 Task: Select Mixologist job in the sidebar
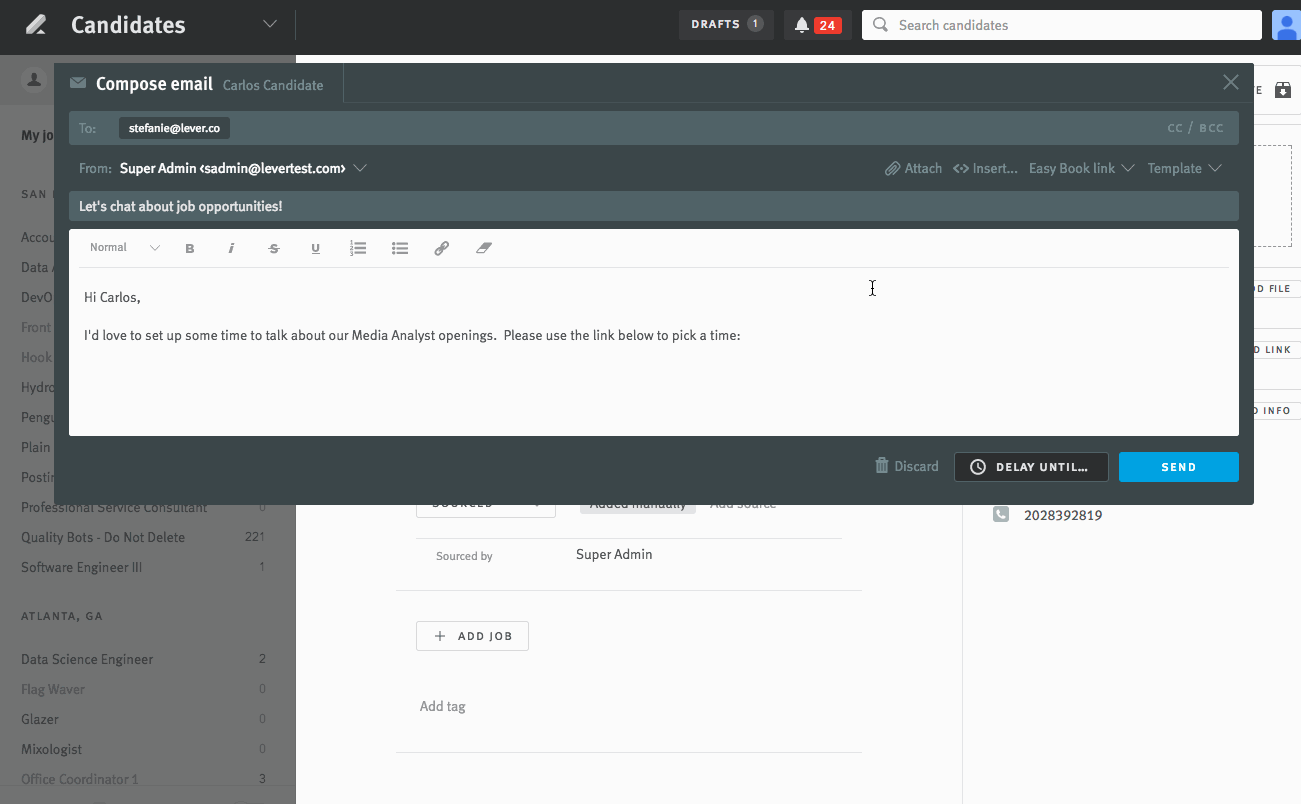[52, 749]
